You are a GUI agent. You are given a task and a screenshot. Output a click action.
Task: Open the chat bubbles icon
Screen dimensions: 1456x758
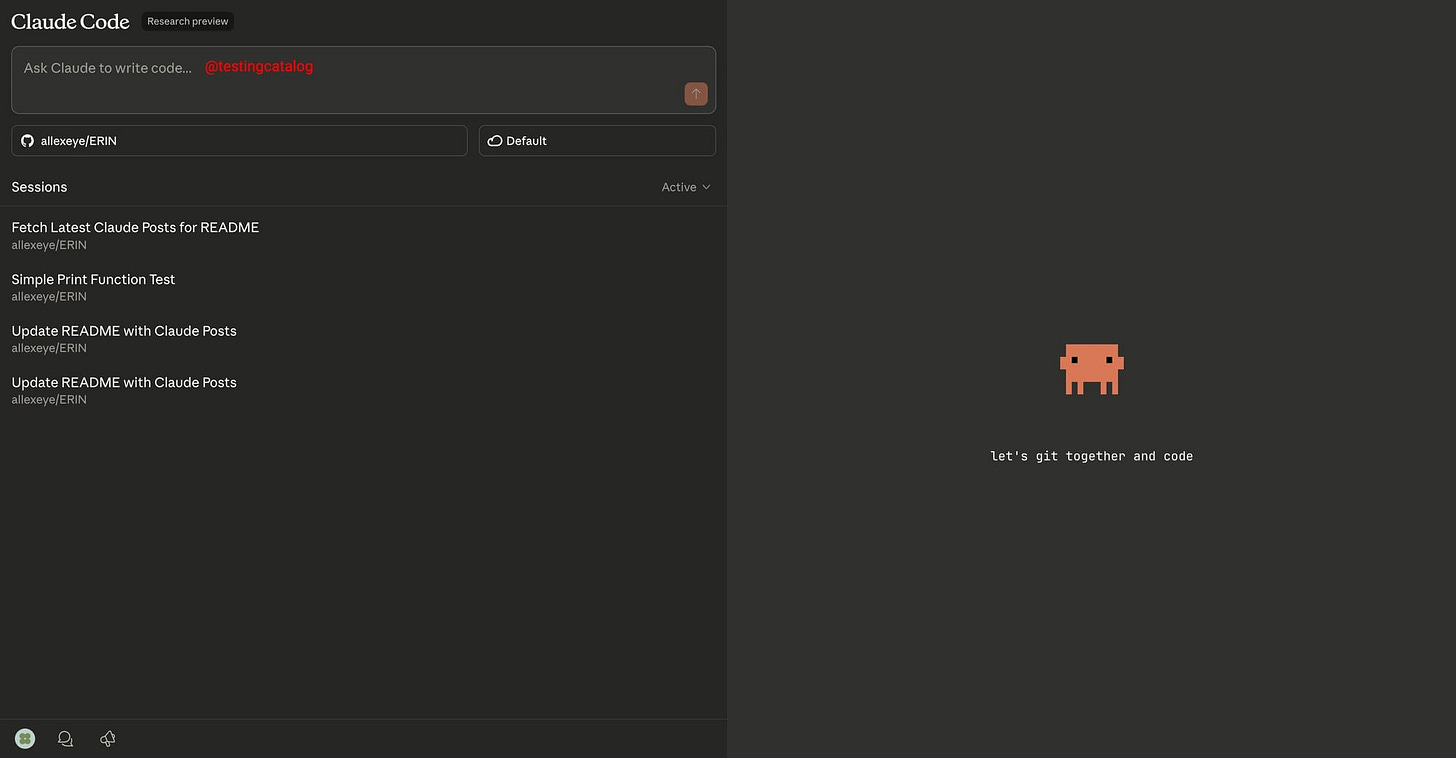(x=66, y=739)
